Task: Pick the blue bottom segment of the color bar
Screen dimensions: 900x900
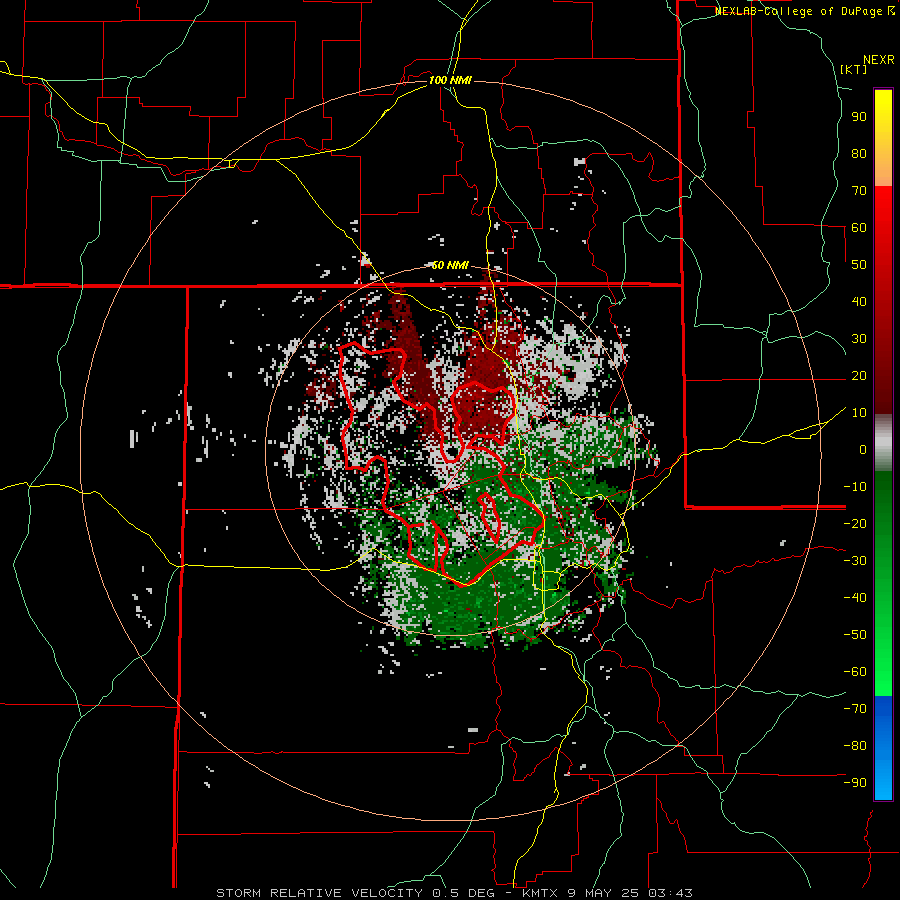Action: 883,748
